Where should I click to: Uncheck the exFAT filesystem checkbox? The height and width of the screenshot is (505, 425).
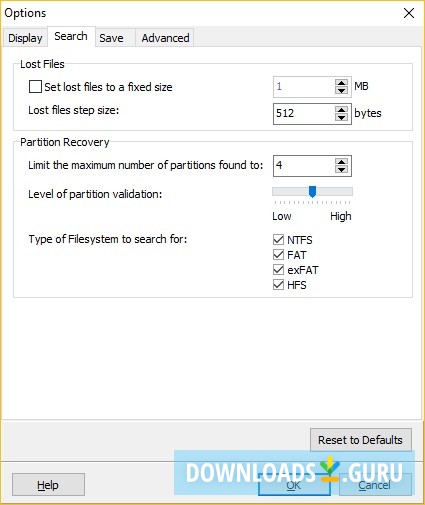click(x=278, y=270)
